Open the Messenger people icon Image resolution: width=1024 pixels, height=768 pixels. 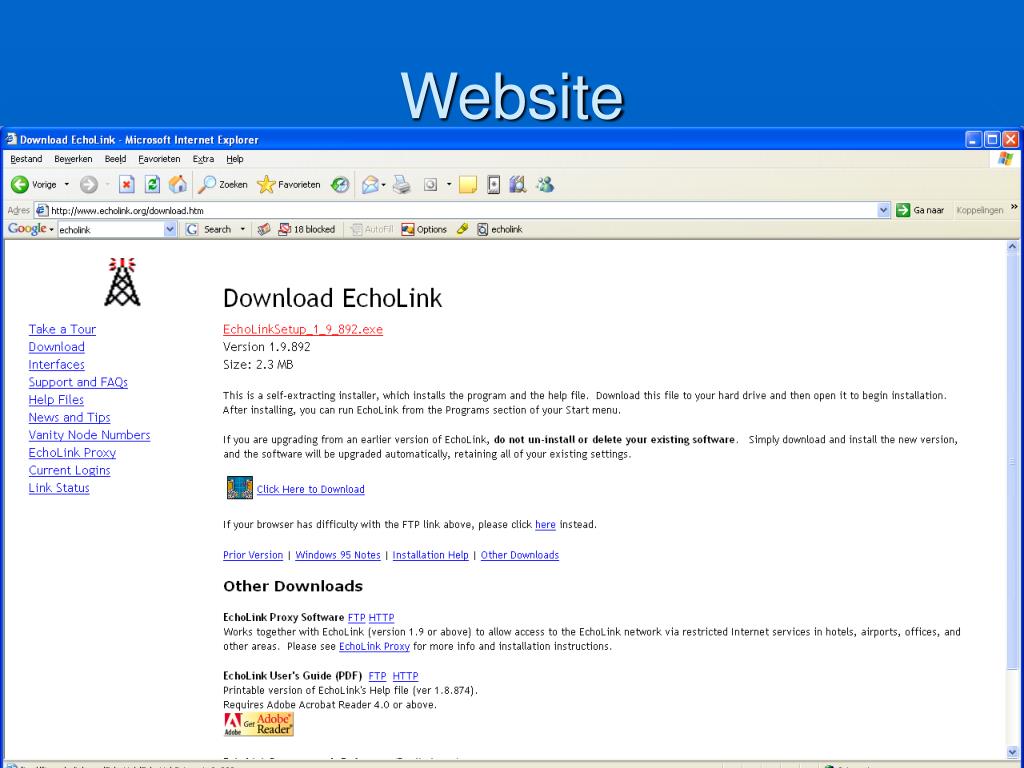coord(545,185)
